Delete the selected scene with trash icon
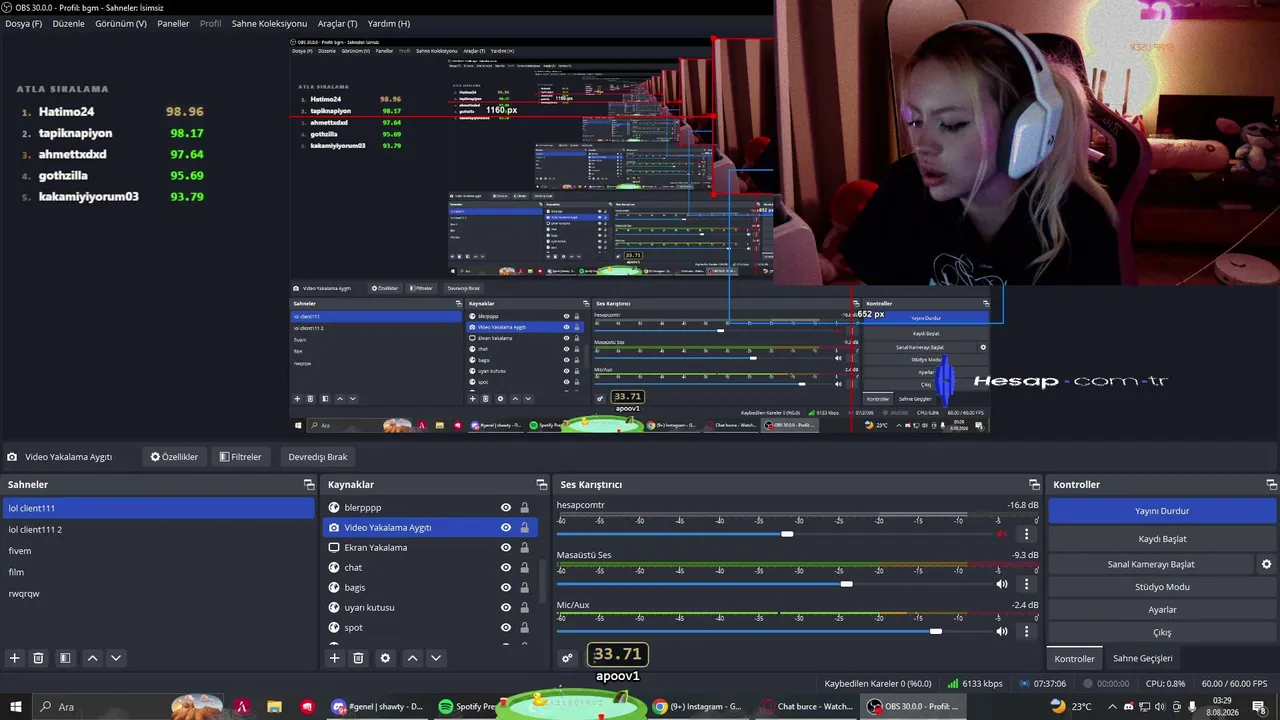This screenshot has width=1280, height=720. click(38, 658)
